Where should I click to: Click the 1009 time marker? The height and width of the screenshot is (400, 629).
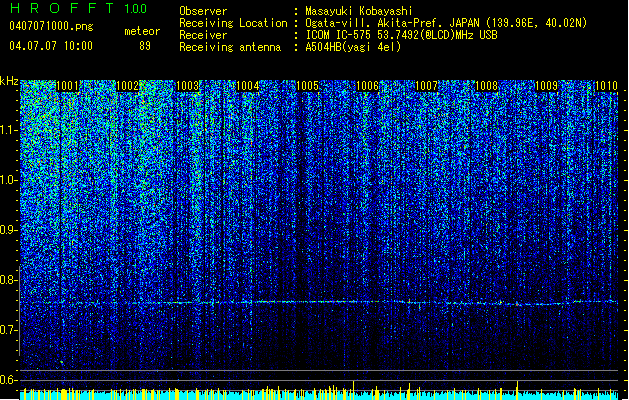click(x=546, y=86)
